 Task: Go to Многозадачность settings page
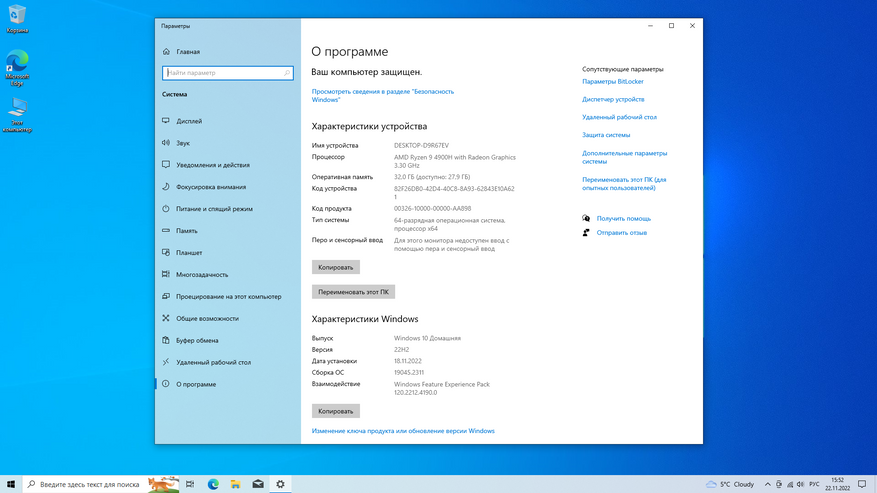pyautogui.click(x=228, y=274)
